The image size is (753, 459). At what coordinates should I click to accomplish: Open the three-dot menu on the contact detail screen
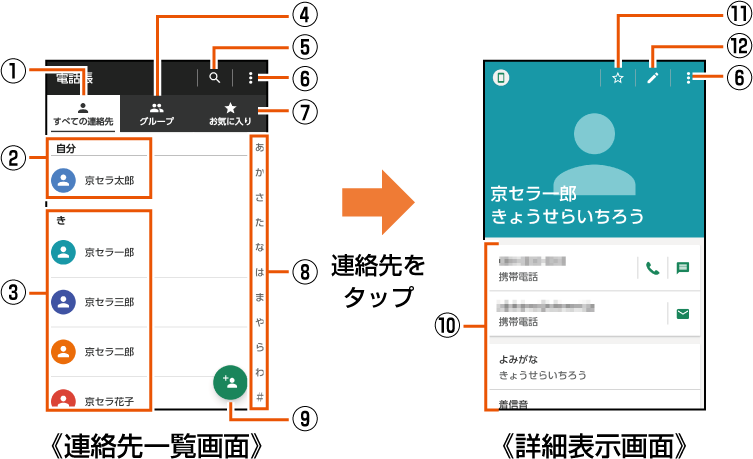pyautogui.click(x=688, y=78)
